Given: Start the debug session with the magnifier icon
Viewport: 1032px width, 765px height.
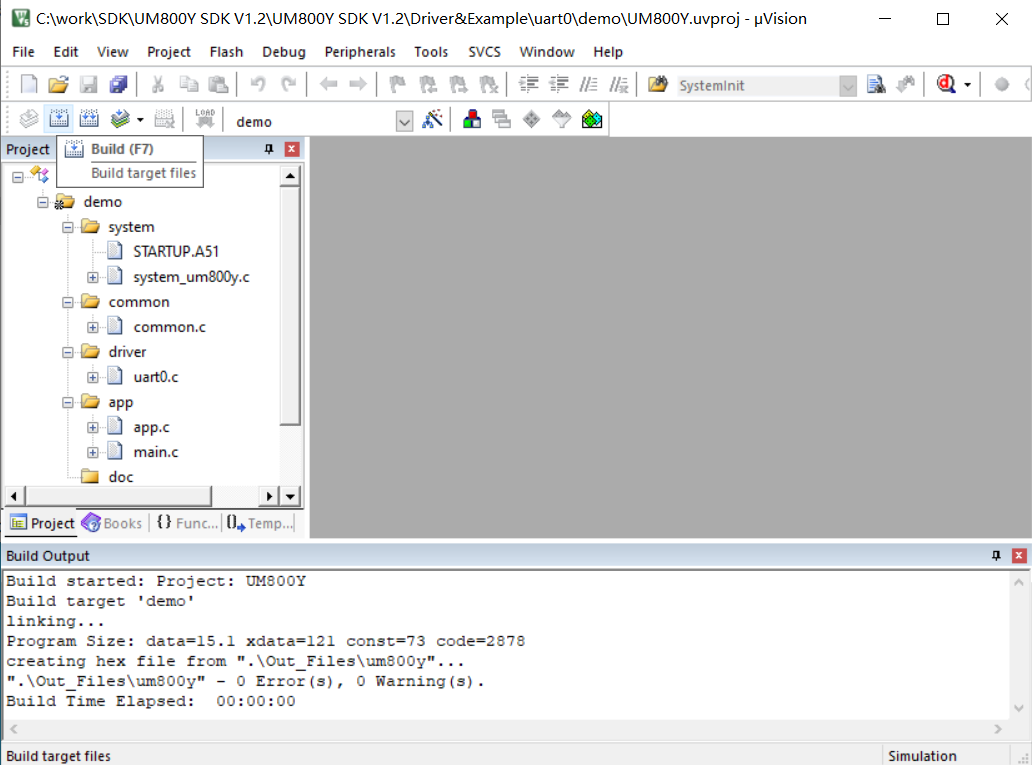Looking at the screenshot, I should [x=946, y=85].
